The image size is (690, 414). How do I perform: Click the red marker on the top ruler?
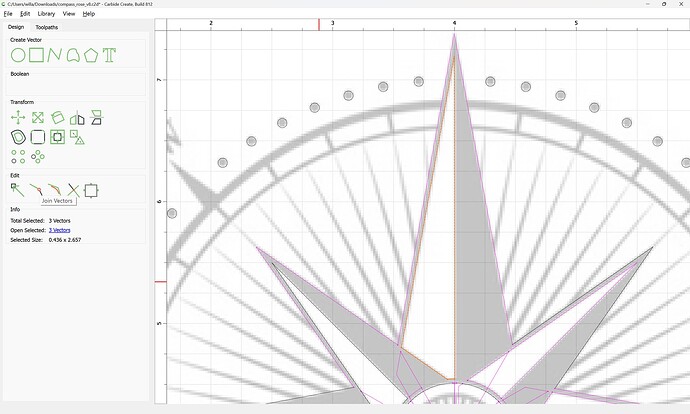tap(319, 23)
